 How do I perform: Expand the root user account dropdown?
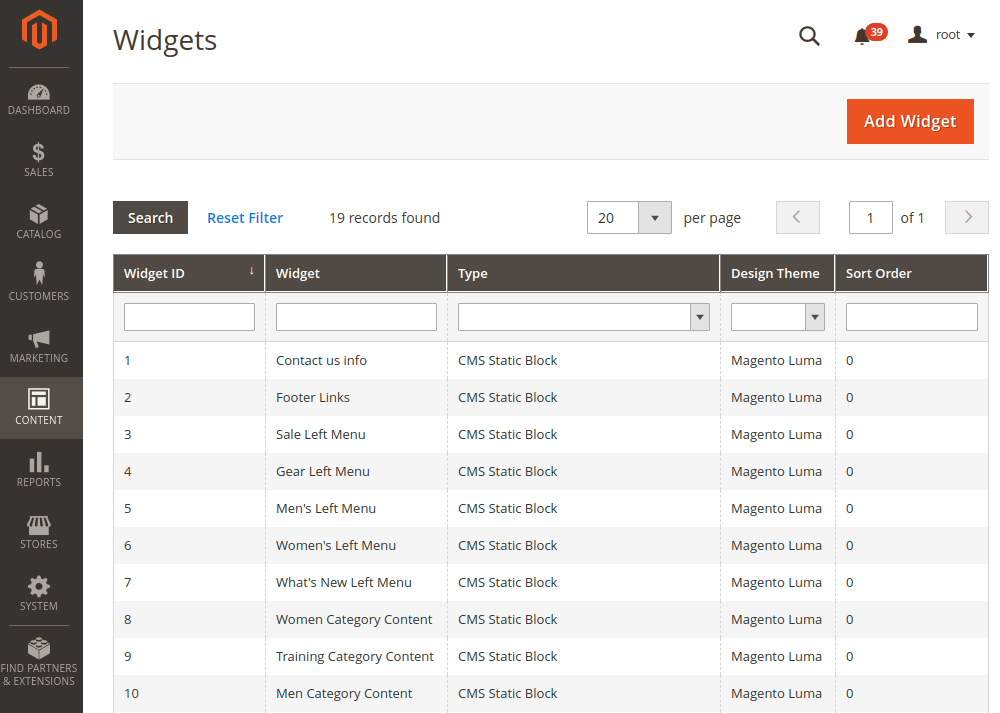click(x=941, y=35)
